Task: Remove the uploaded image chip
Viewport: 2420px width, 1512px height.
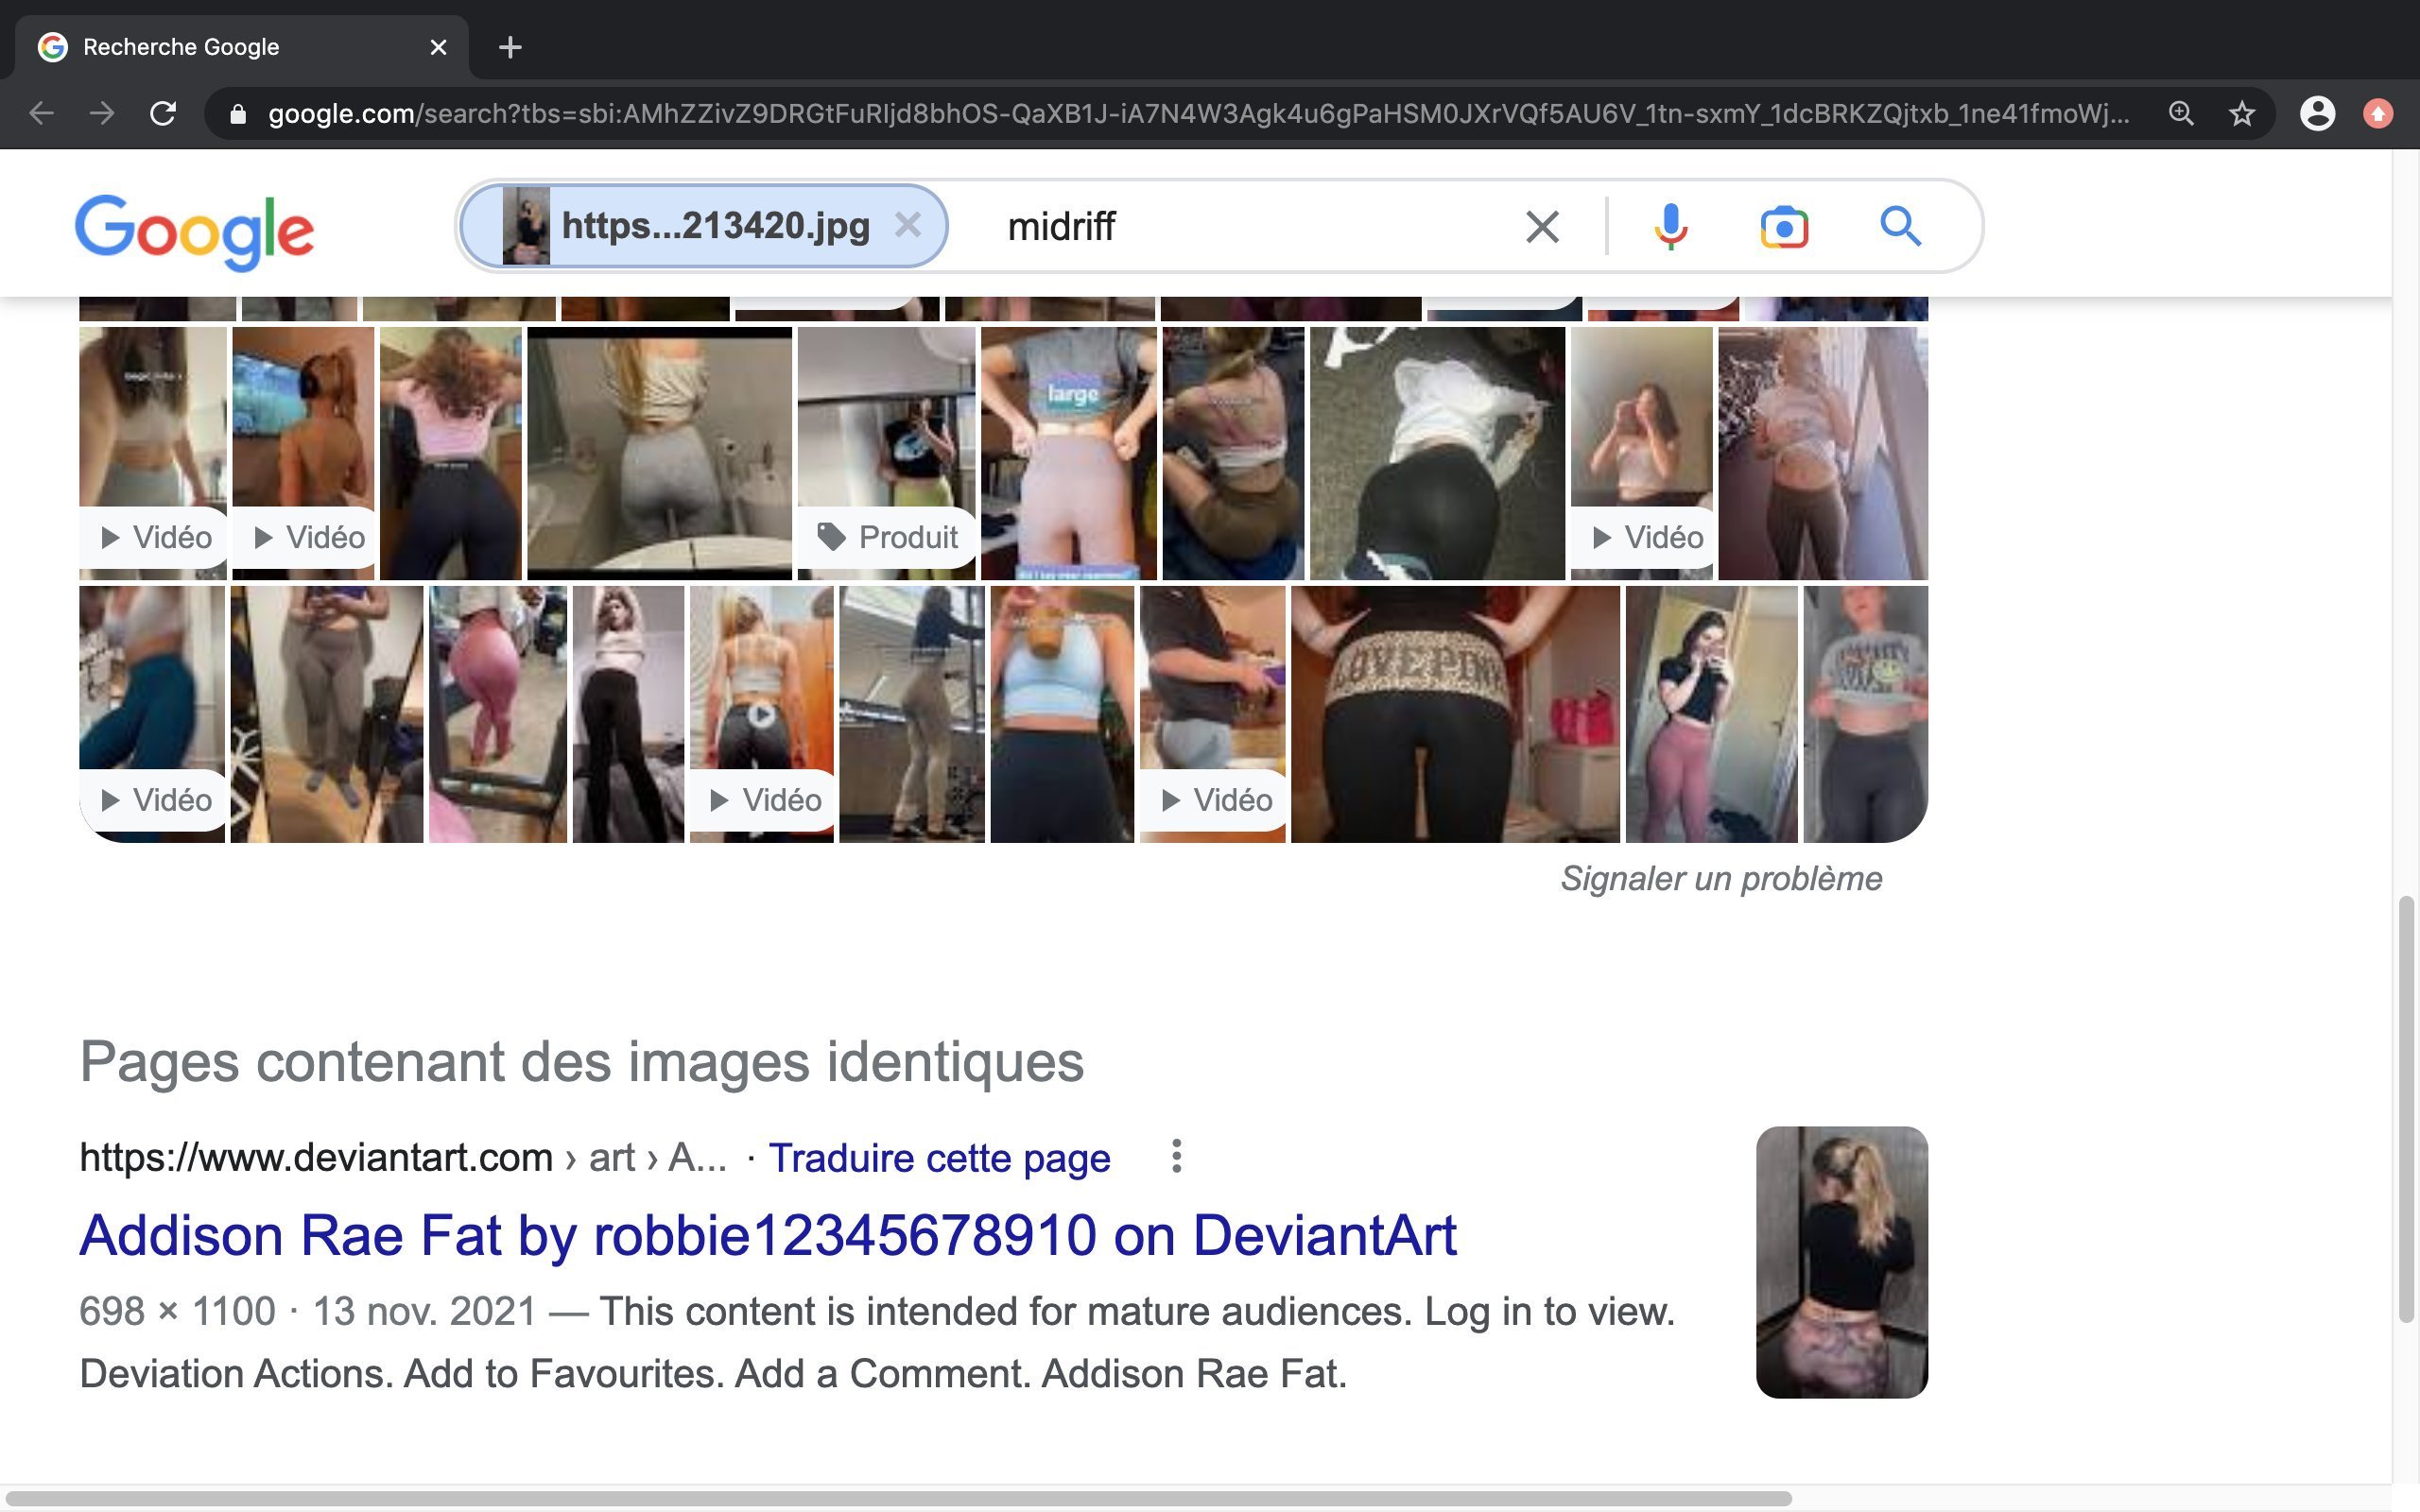Action: click(907, 225)
